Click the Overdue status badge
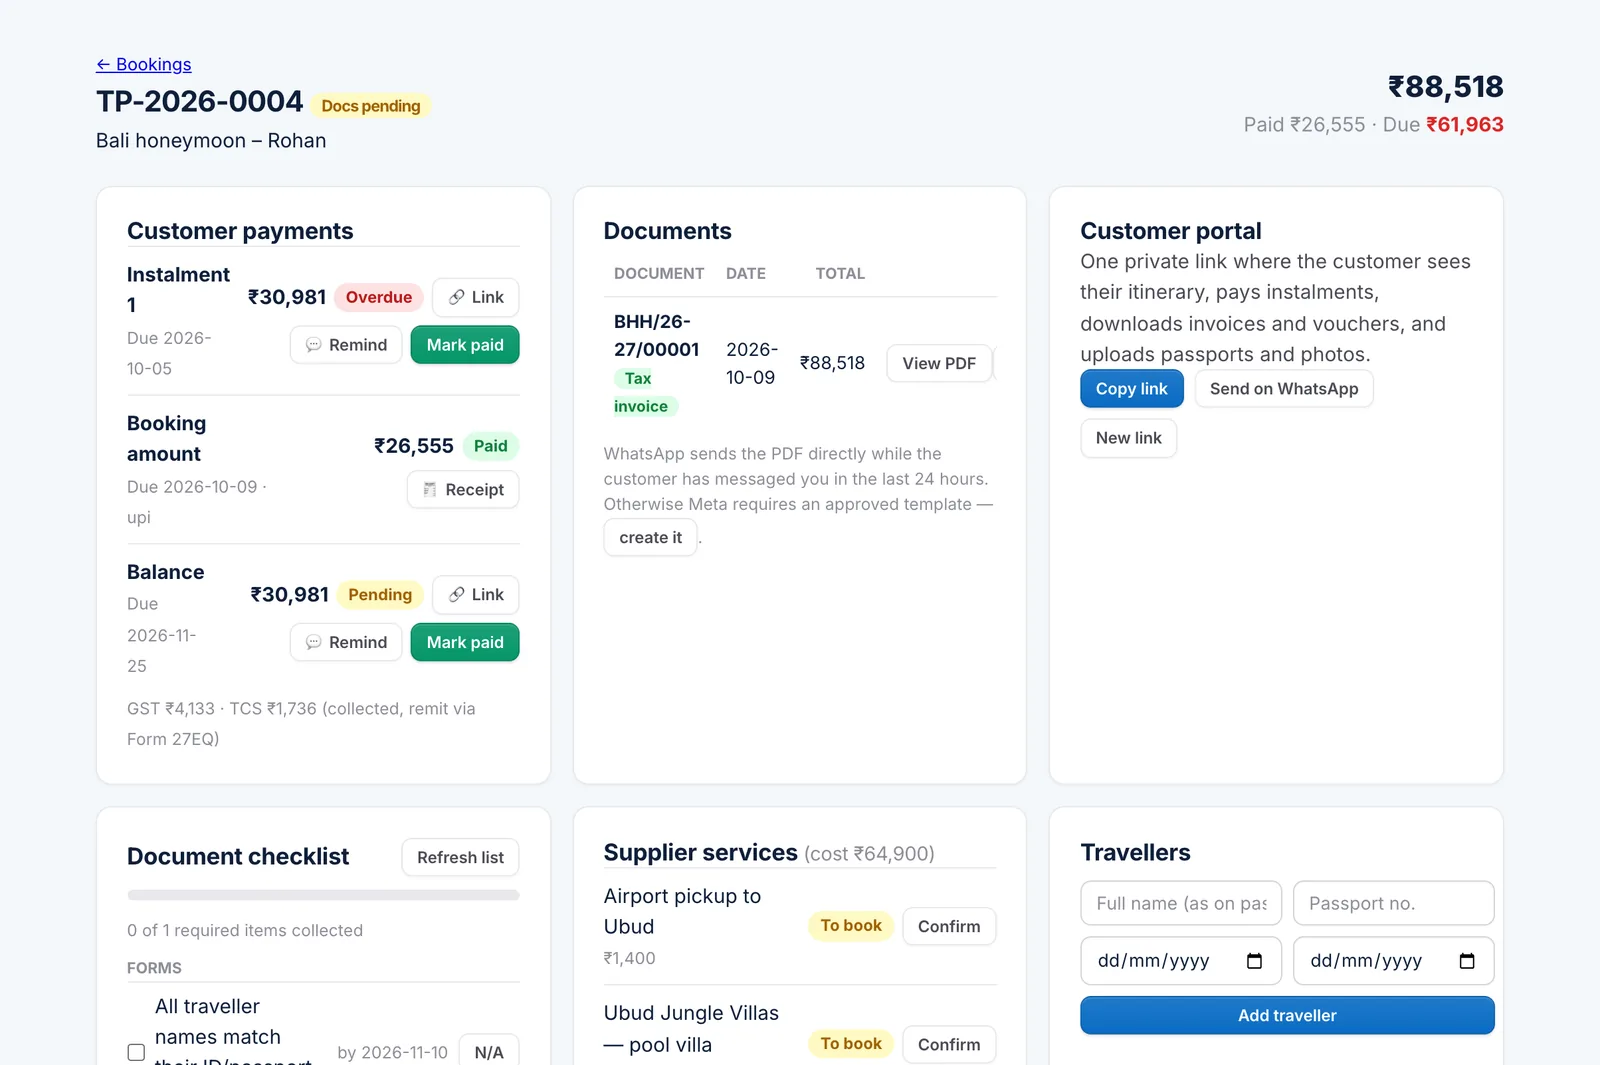Screen dimensions: 1600x1065 (x=379, y=297)
